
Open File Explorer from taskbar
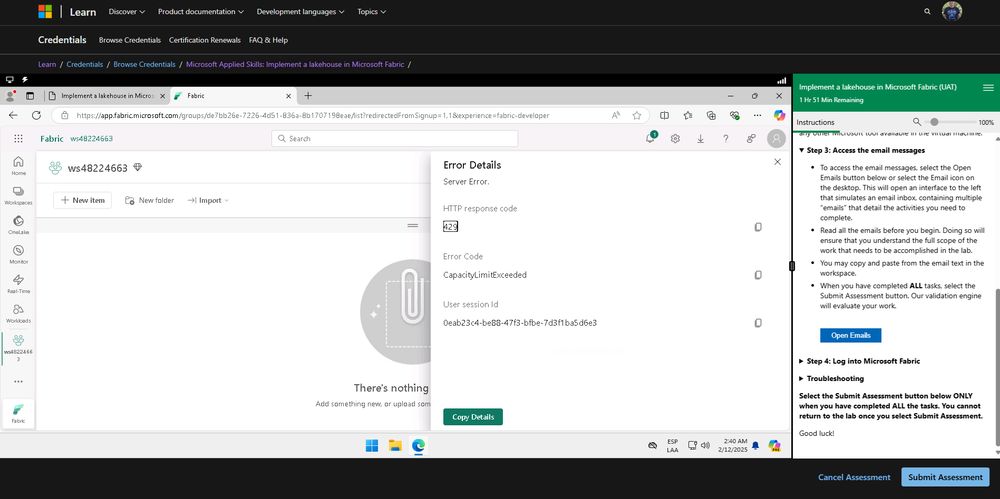(x=395, y=445)
